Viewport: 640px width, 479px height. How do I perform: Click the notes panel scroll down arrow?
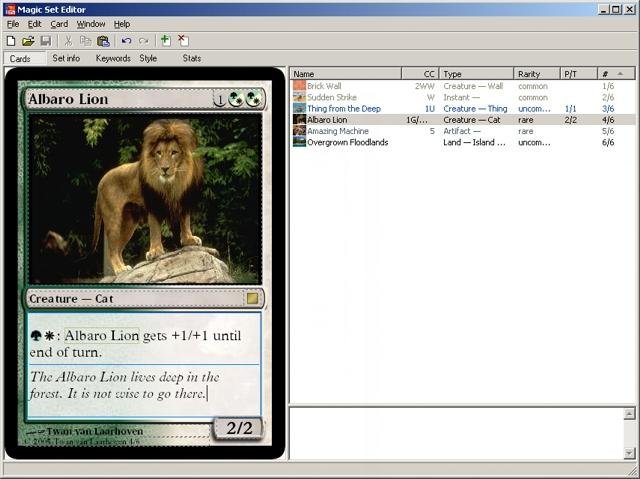click(629, 453)
